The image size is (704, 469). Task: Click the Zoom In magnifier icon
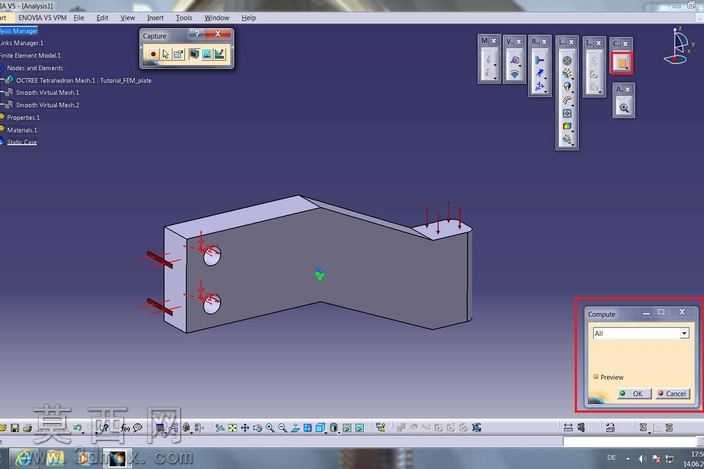270,428
